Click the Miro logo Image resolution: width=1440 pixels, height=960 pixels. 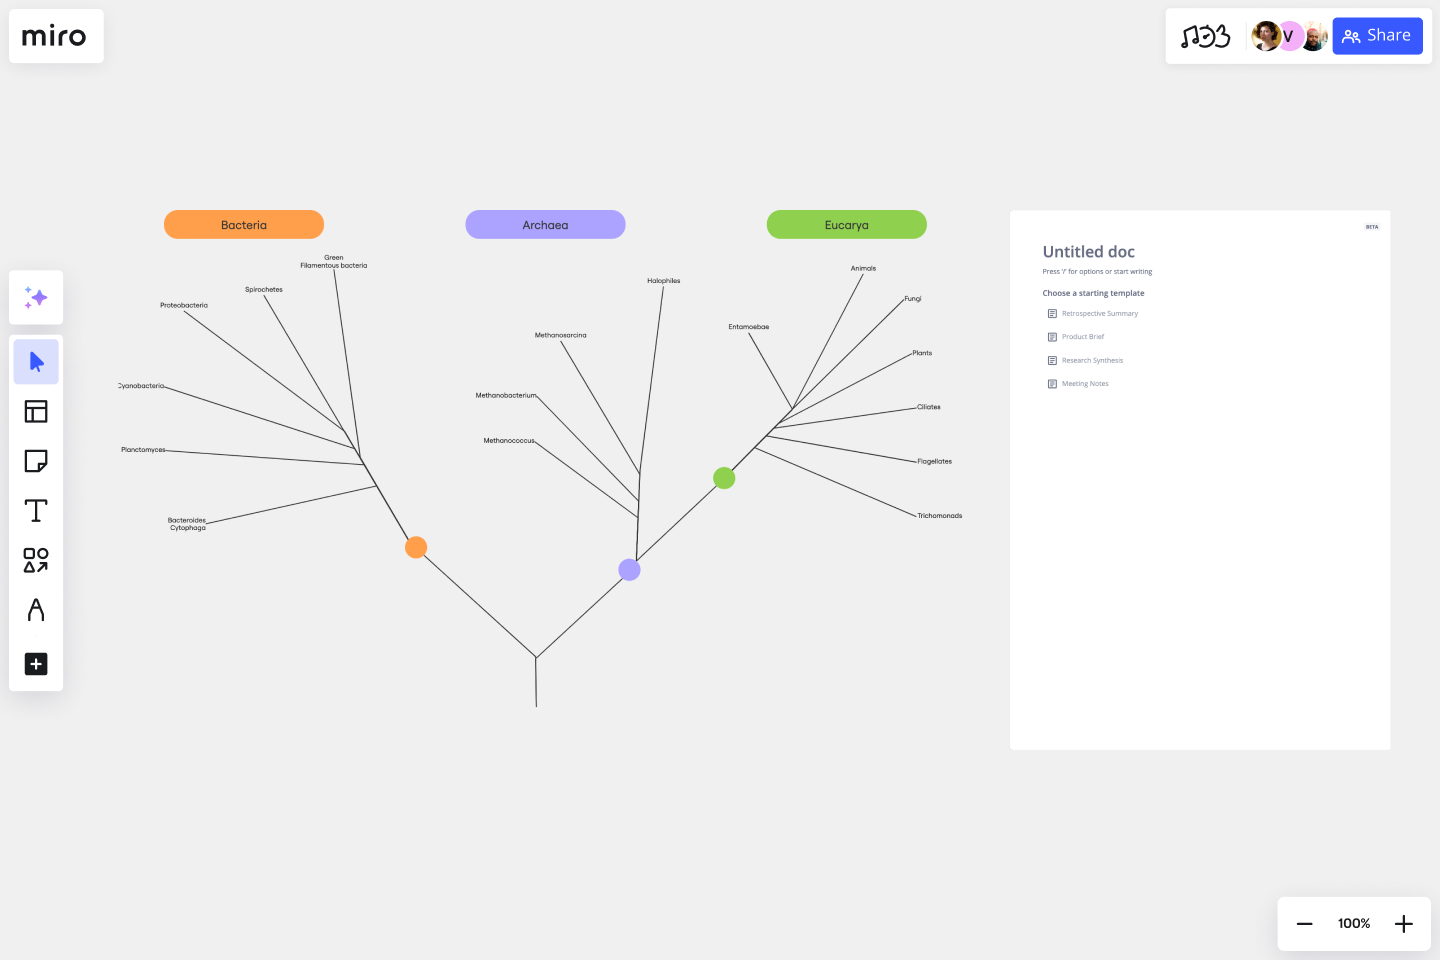coord(55,36)
